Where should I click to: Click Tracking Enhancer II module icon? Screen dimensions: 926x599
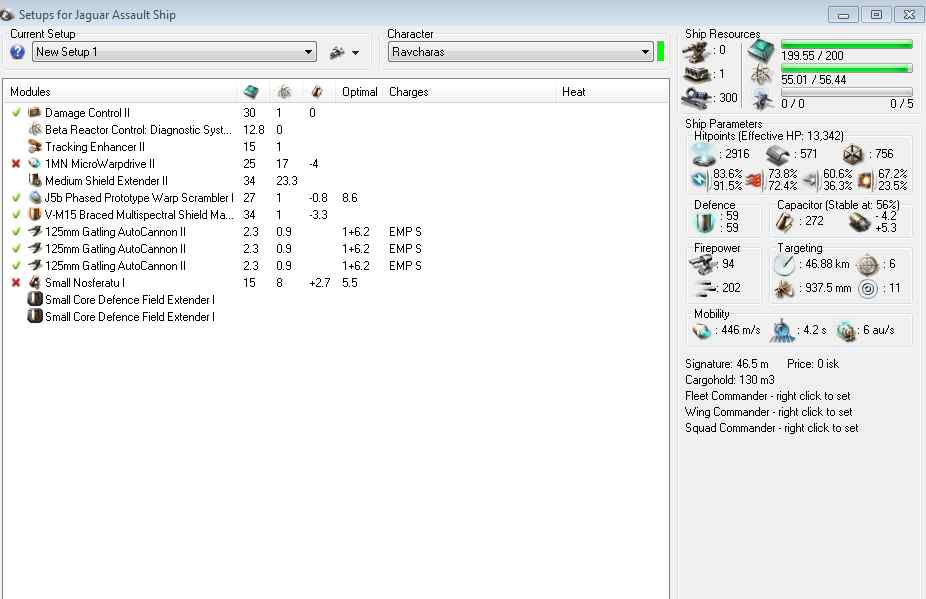tap(35, 147)
